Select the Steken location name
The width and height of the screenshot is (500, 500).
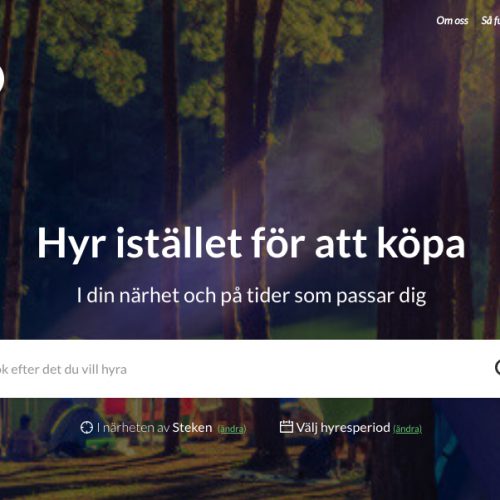(192, 427)
